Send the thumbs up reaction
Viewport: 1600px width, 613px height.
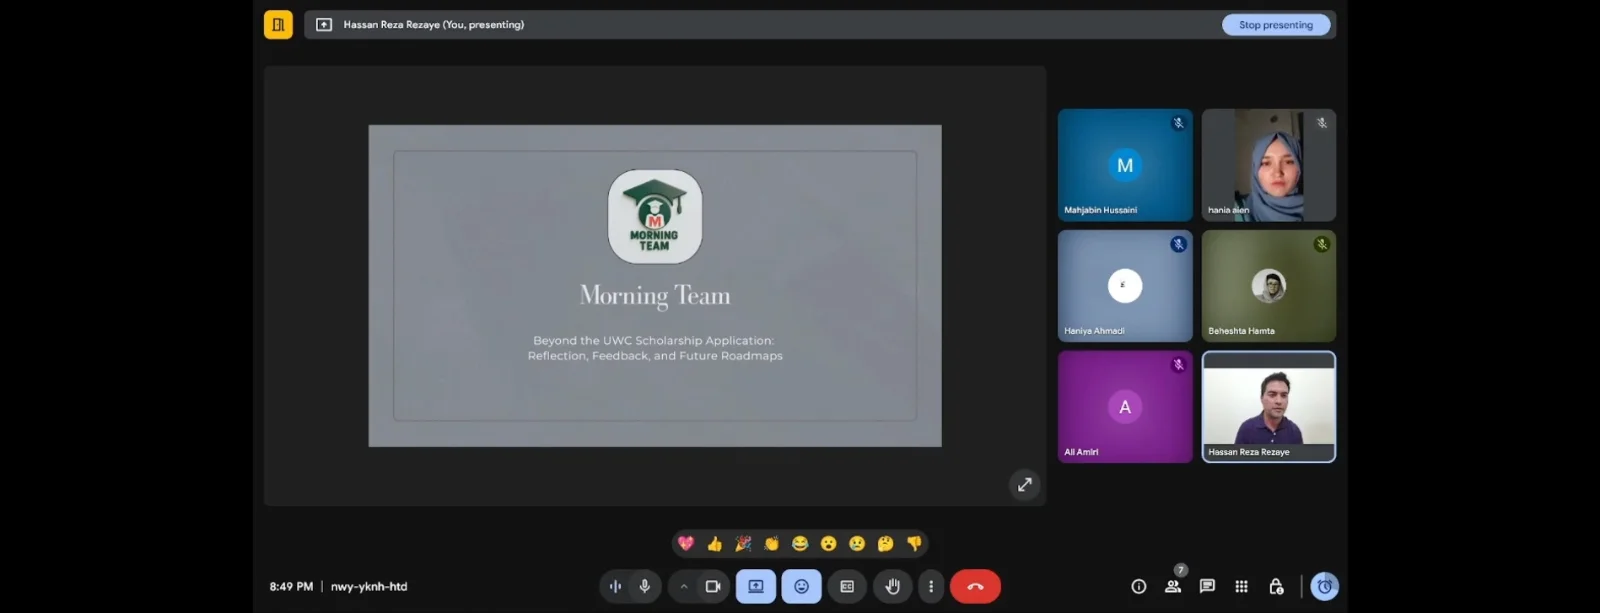[714, 544]
